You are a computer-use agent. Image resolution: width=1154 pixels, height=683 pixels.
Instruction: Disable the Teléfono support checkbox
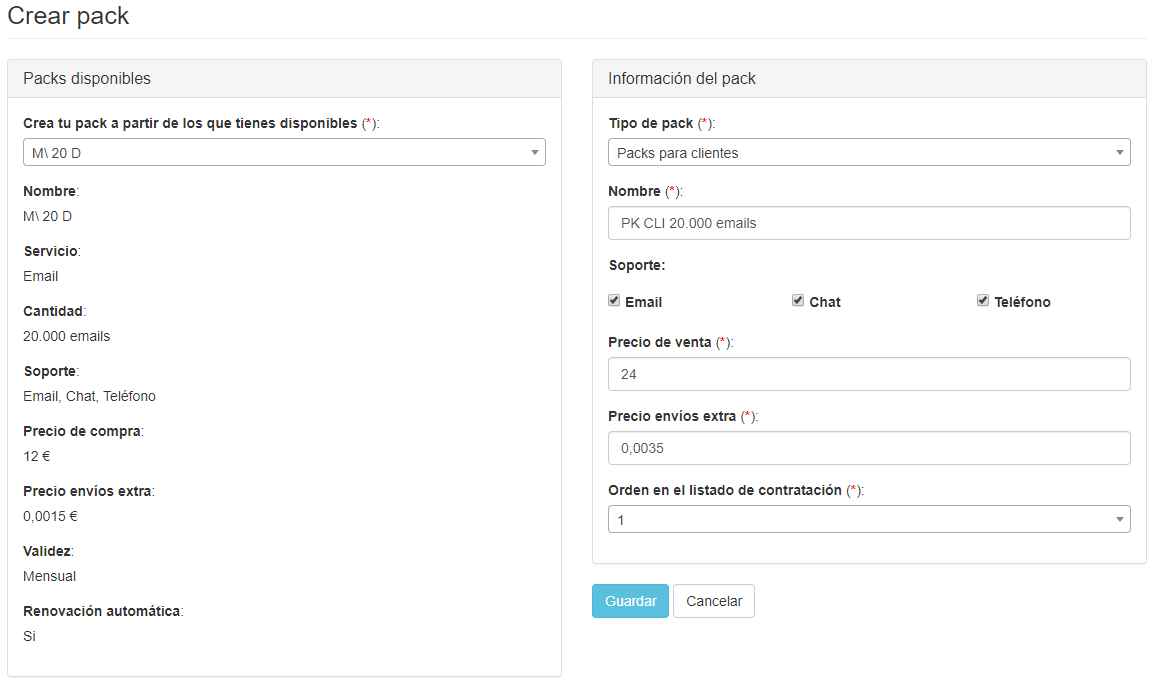click(983, 301)
